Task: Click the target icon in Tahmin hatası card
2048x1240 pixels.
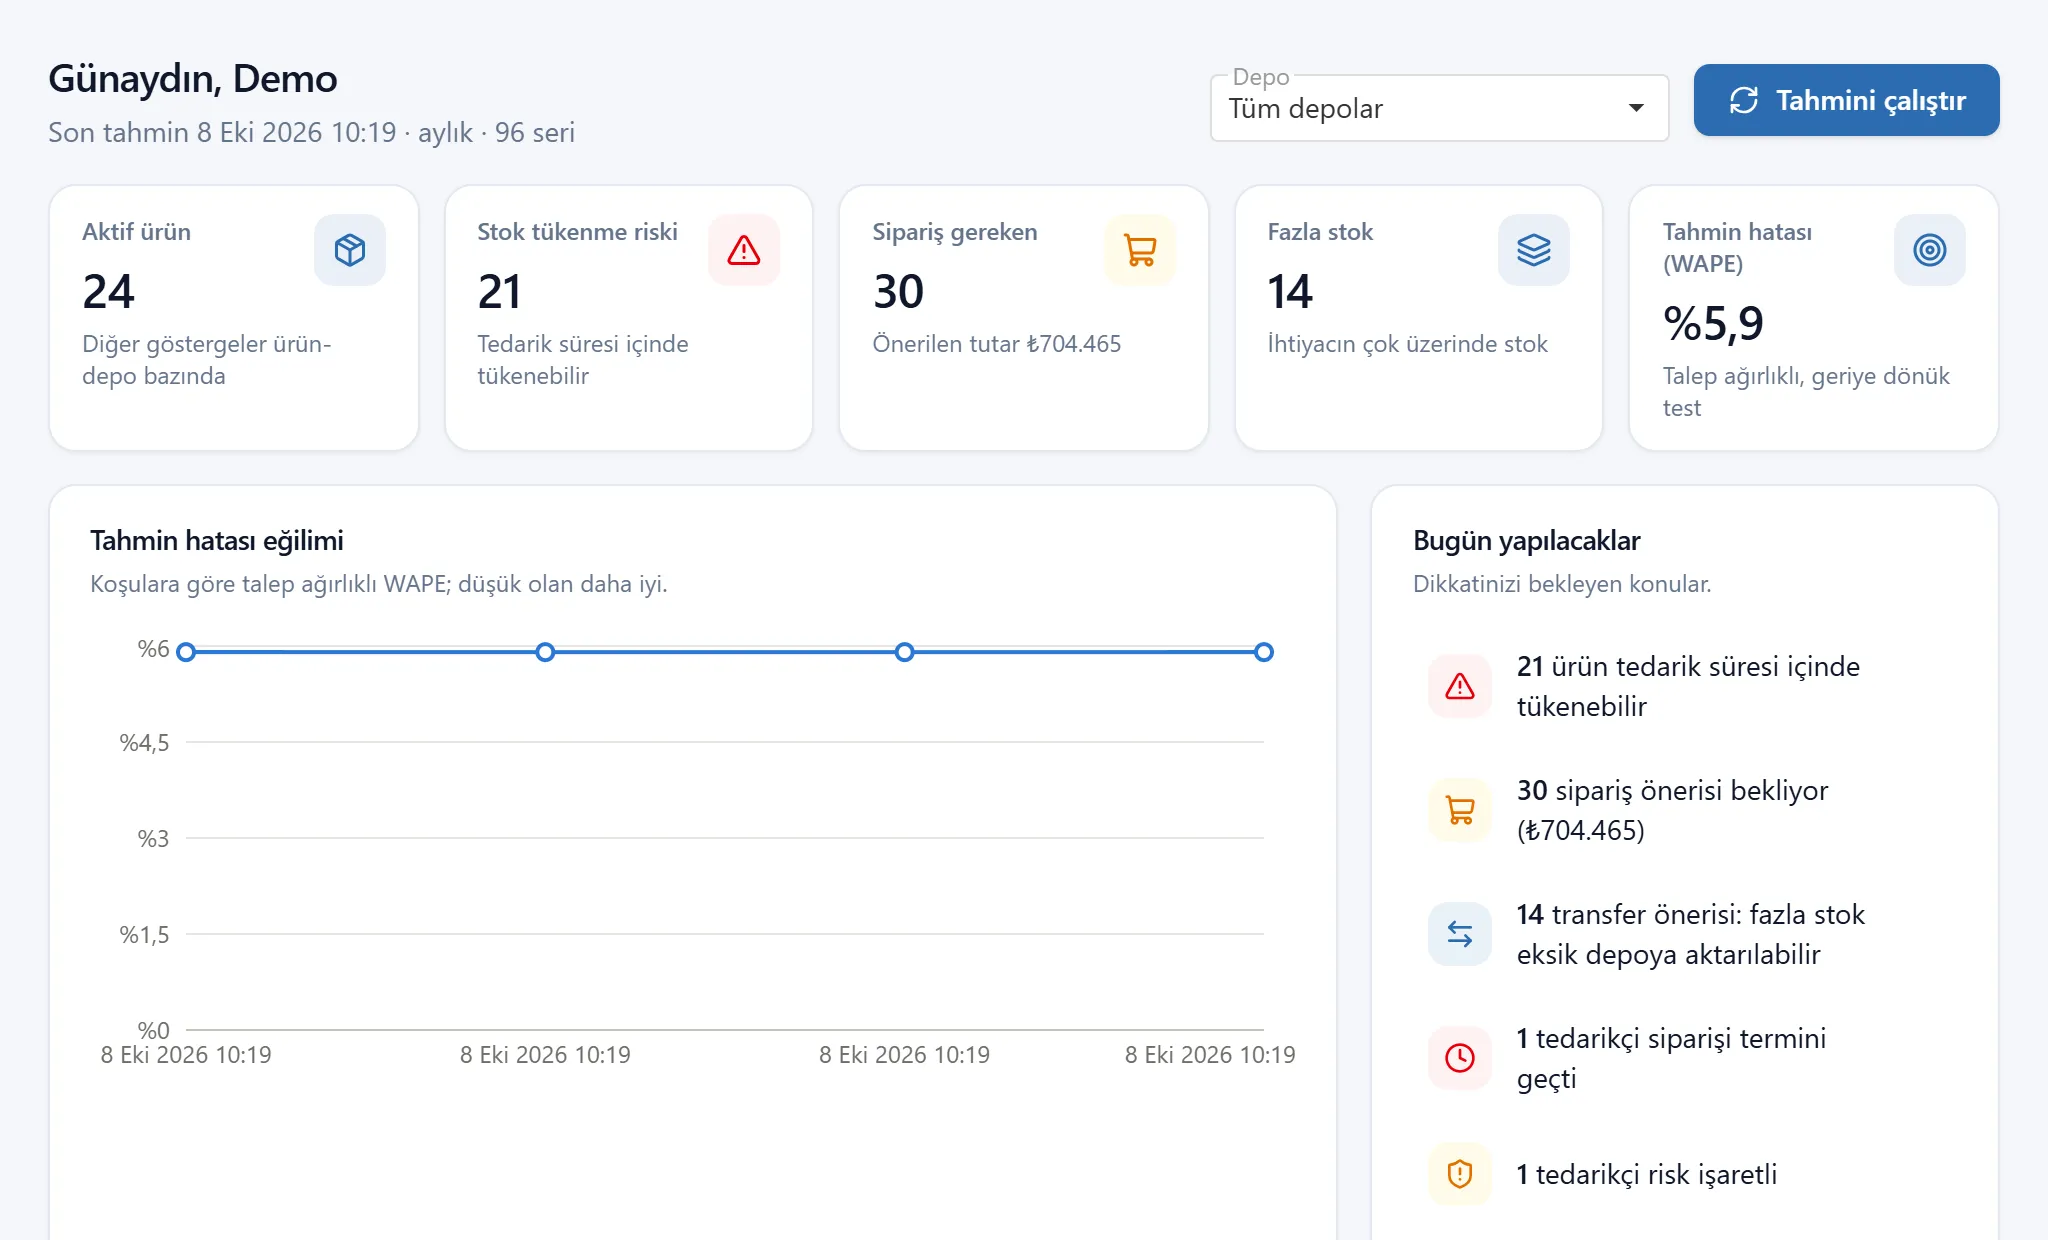Action: pos(1930,250)
